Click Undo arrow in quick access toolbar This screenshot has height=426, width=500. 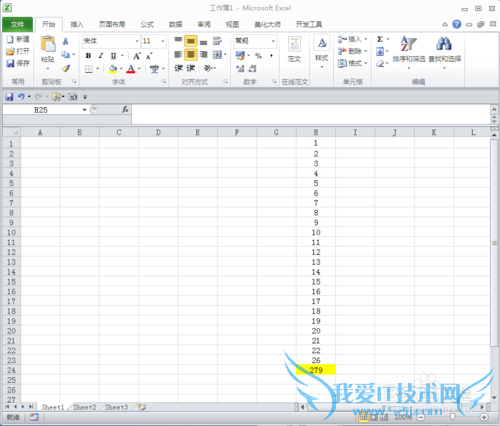click(x=21, y=97)
